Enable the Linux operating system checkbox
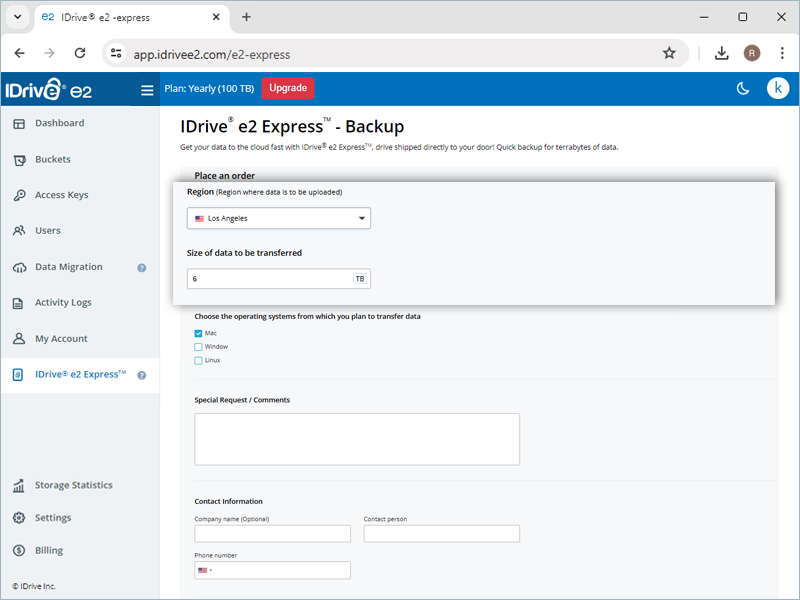 pyautogui.click(x=198, y=360)
